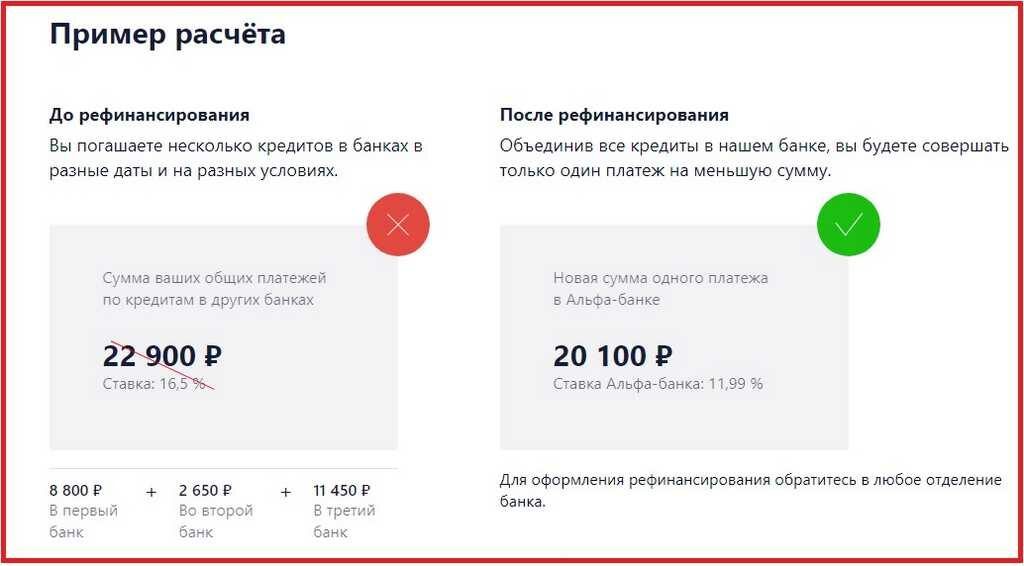Screen dimensions: 1024x566
Task: Click the 'Пример расчёта' heading
Action: click(x=167, y=34)
